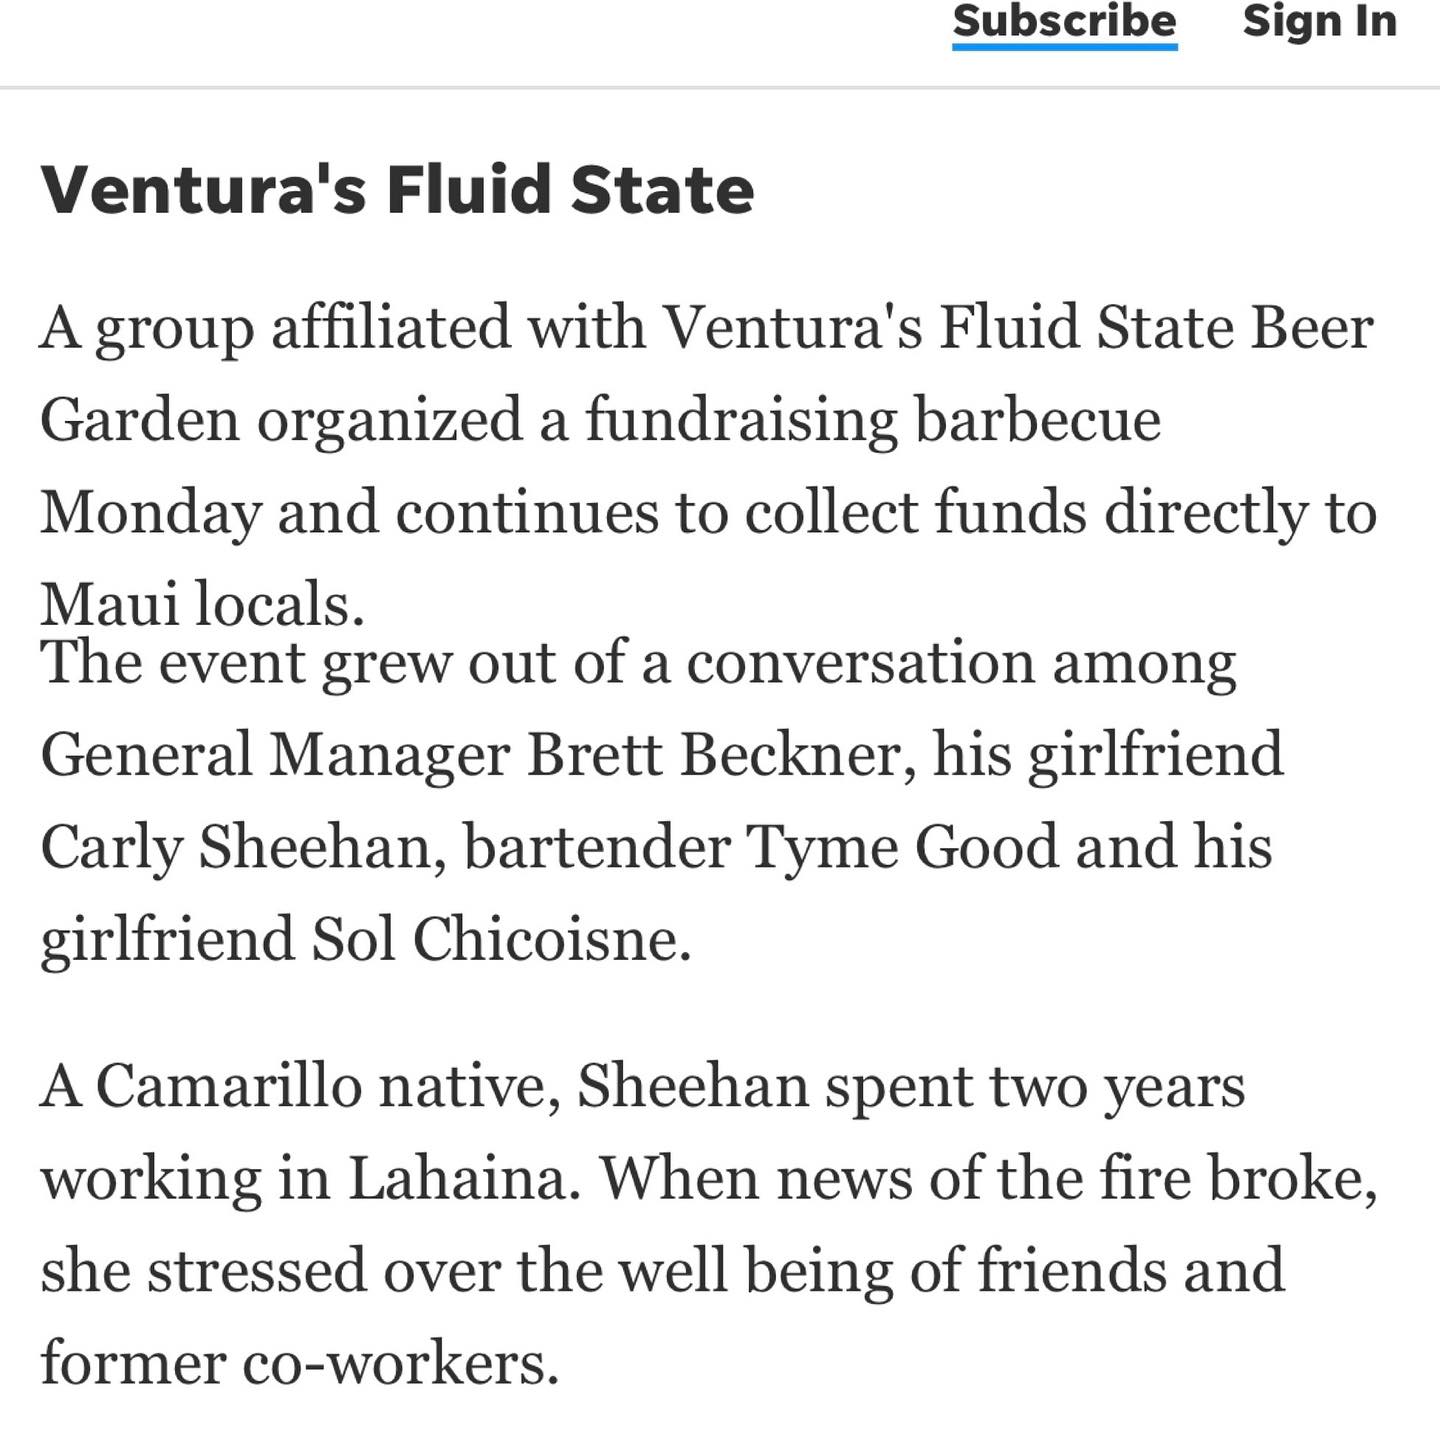Click the words 'General Manager'
The width and height of the screenshot is (1440, 1440).
coord(275,754)
